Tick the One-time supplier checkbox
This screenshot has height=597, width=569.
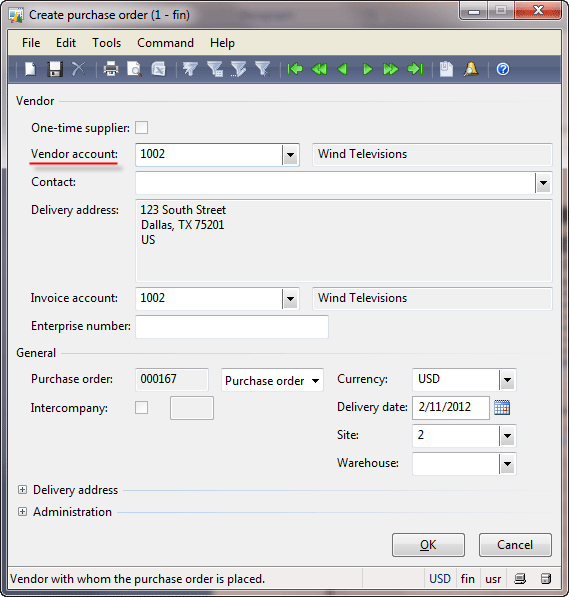coord(142,128)
